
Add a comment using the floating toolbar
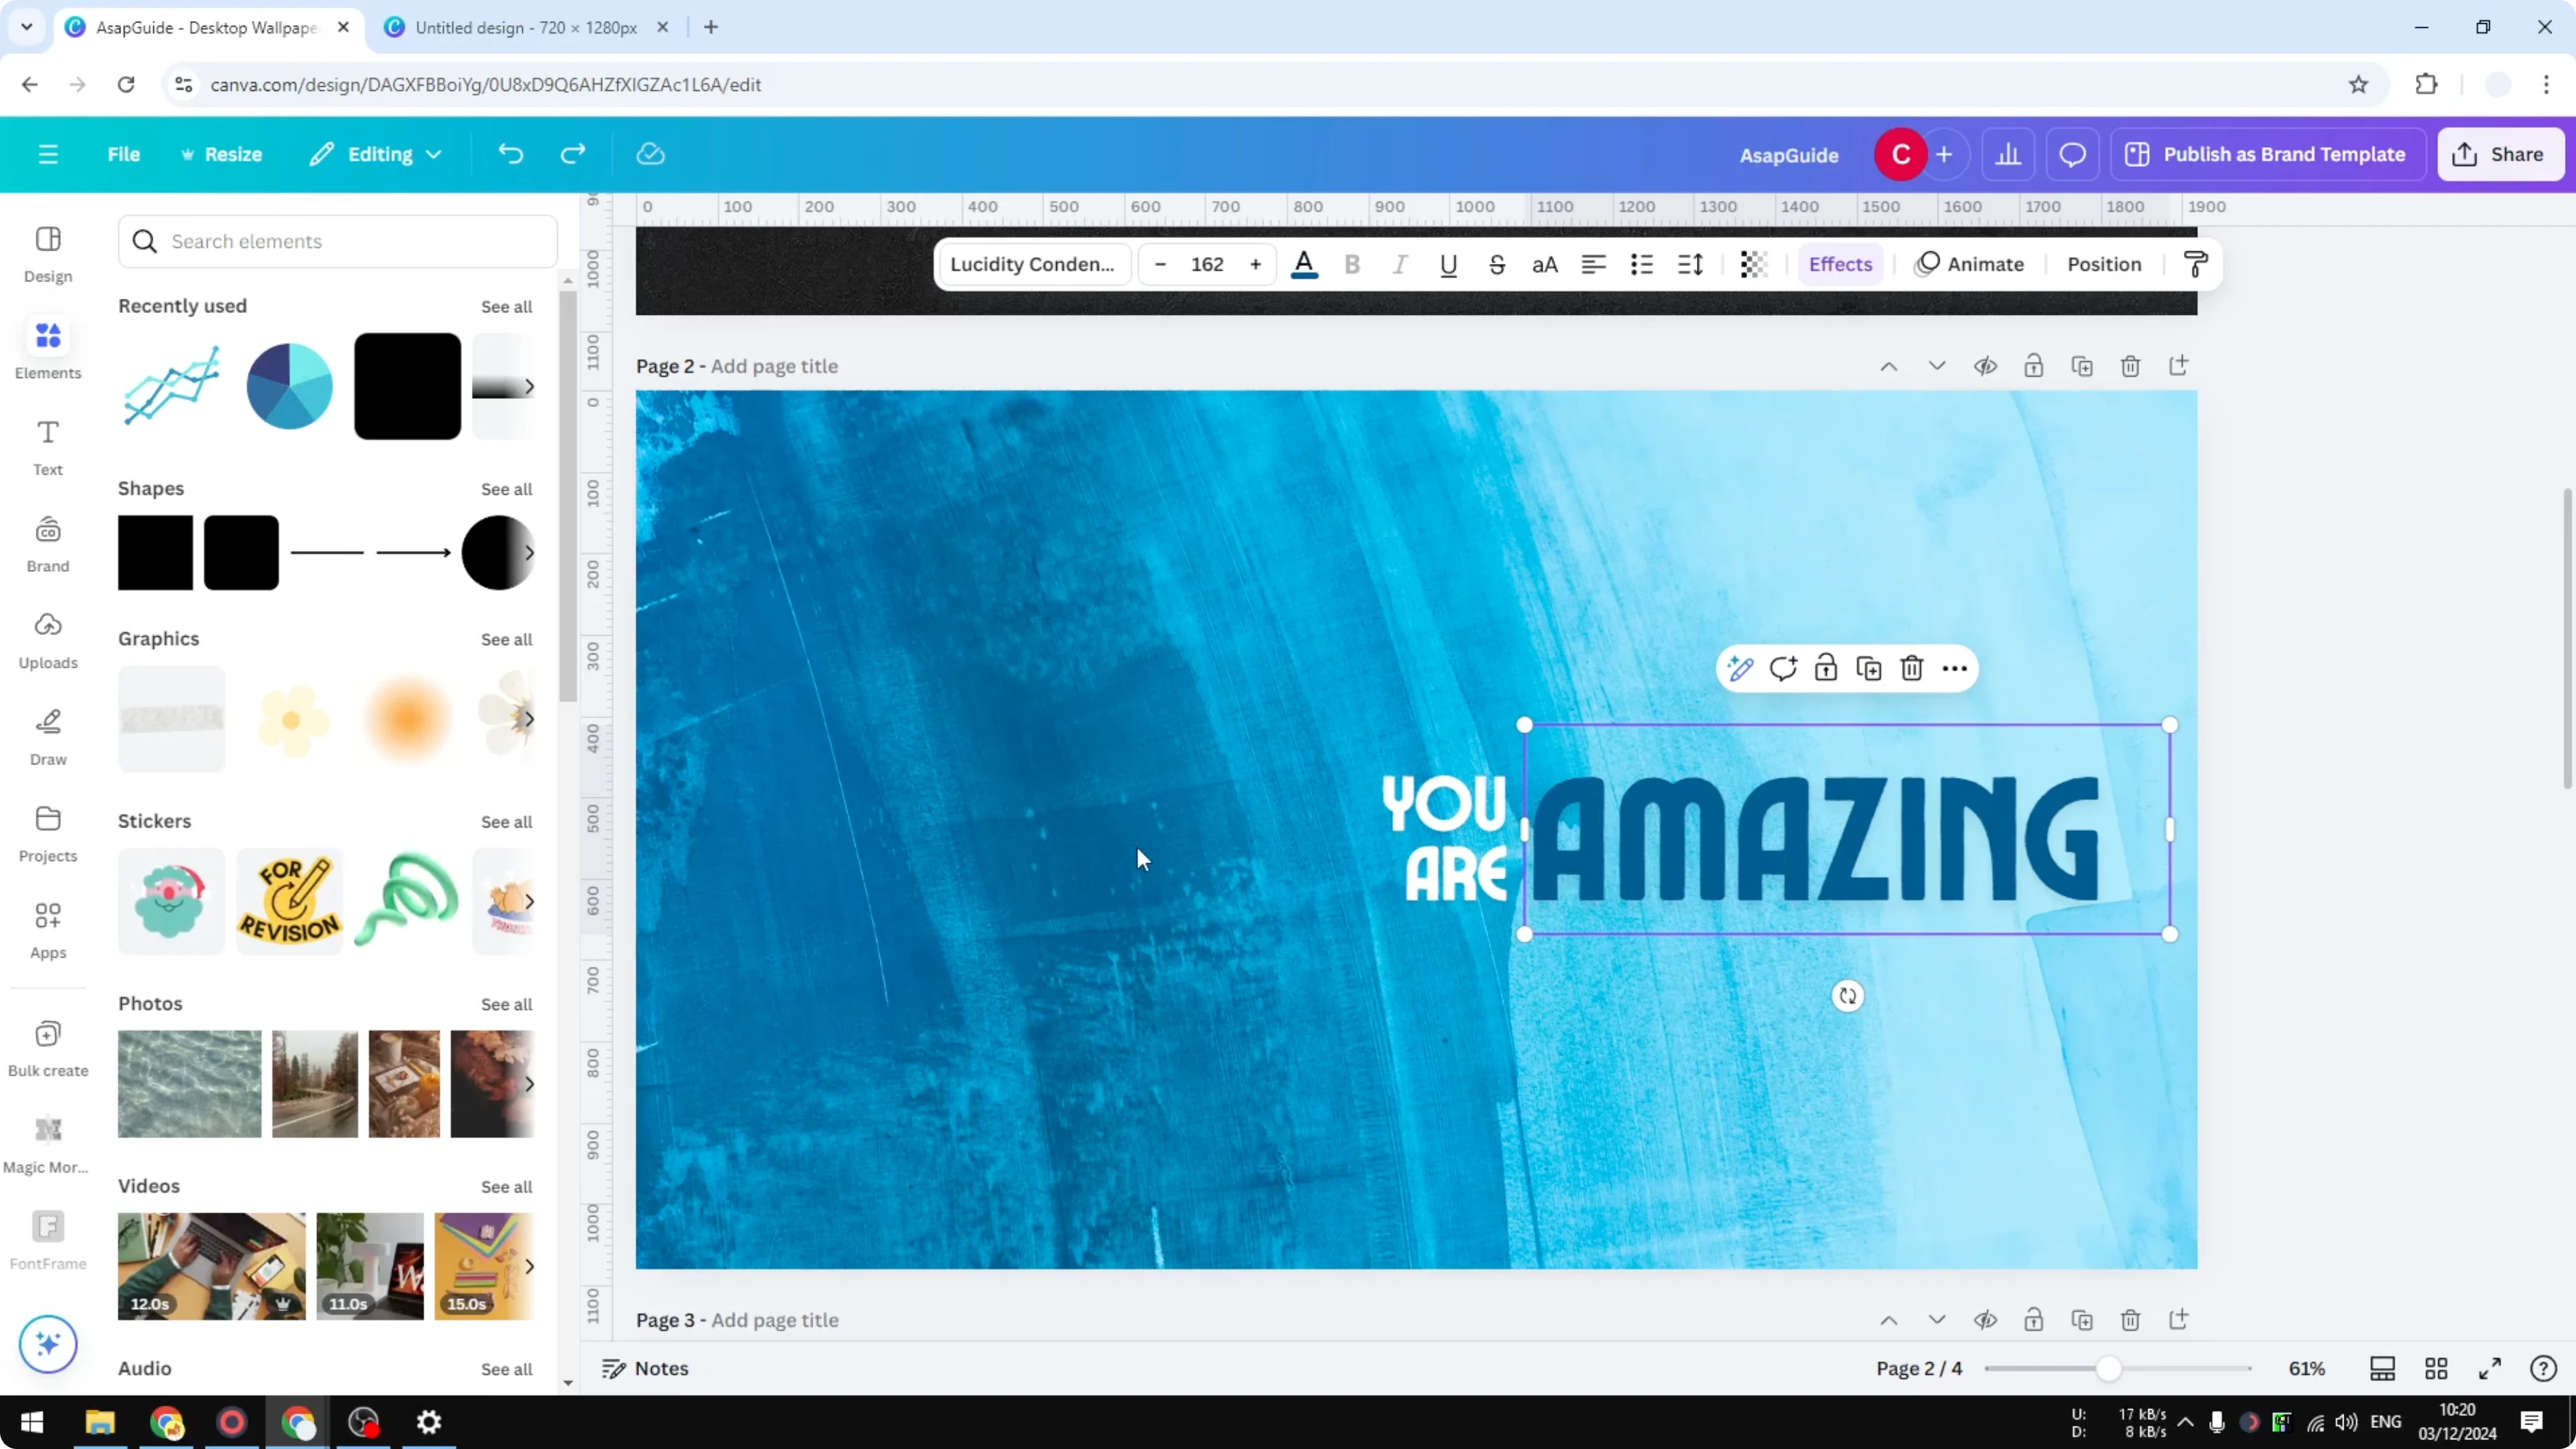point(1784,668)
